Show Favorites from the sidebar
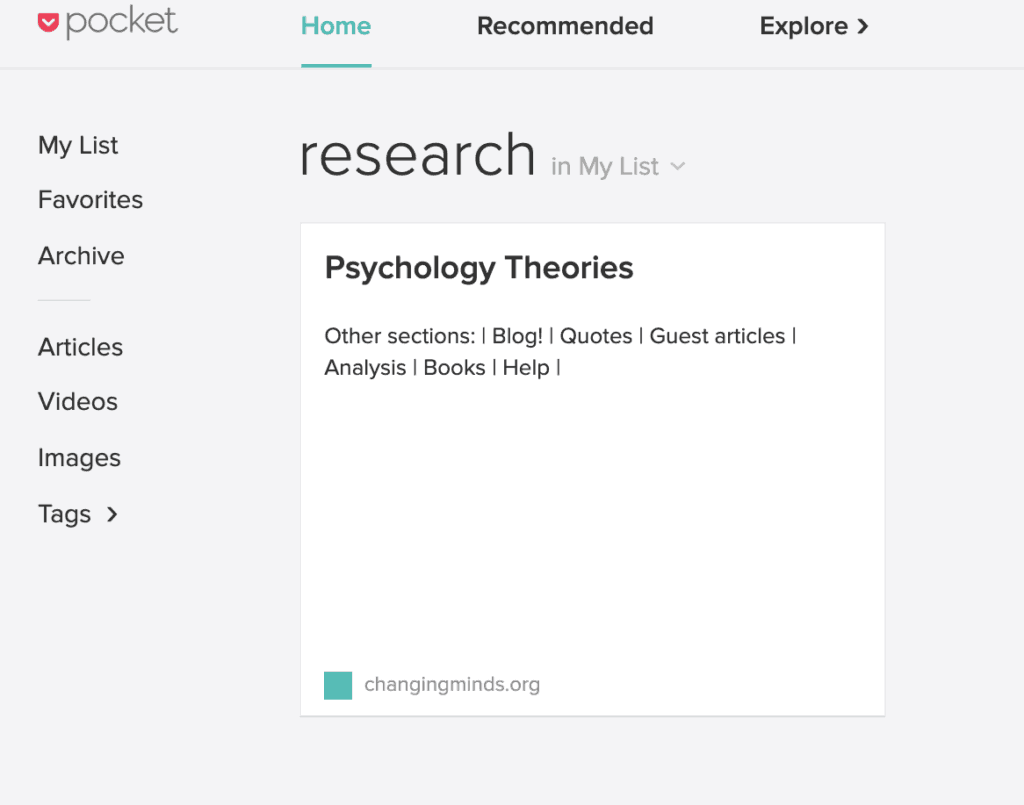 90,200
